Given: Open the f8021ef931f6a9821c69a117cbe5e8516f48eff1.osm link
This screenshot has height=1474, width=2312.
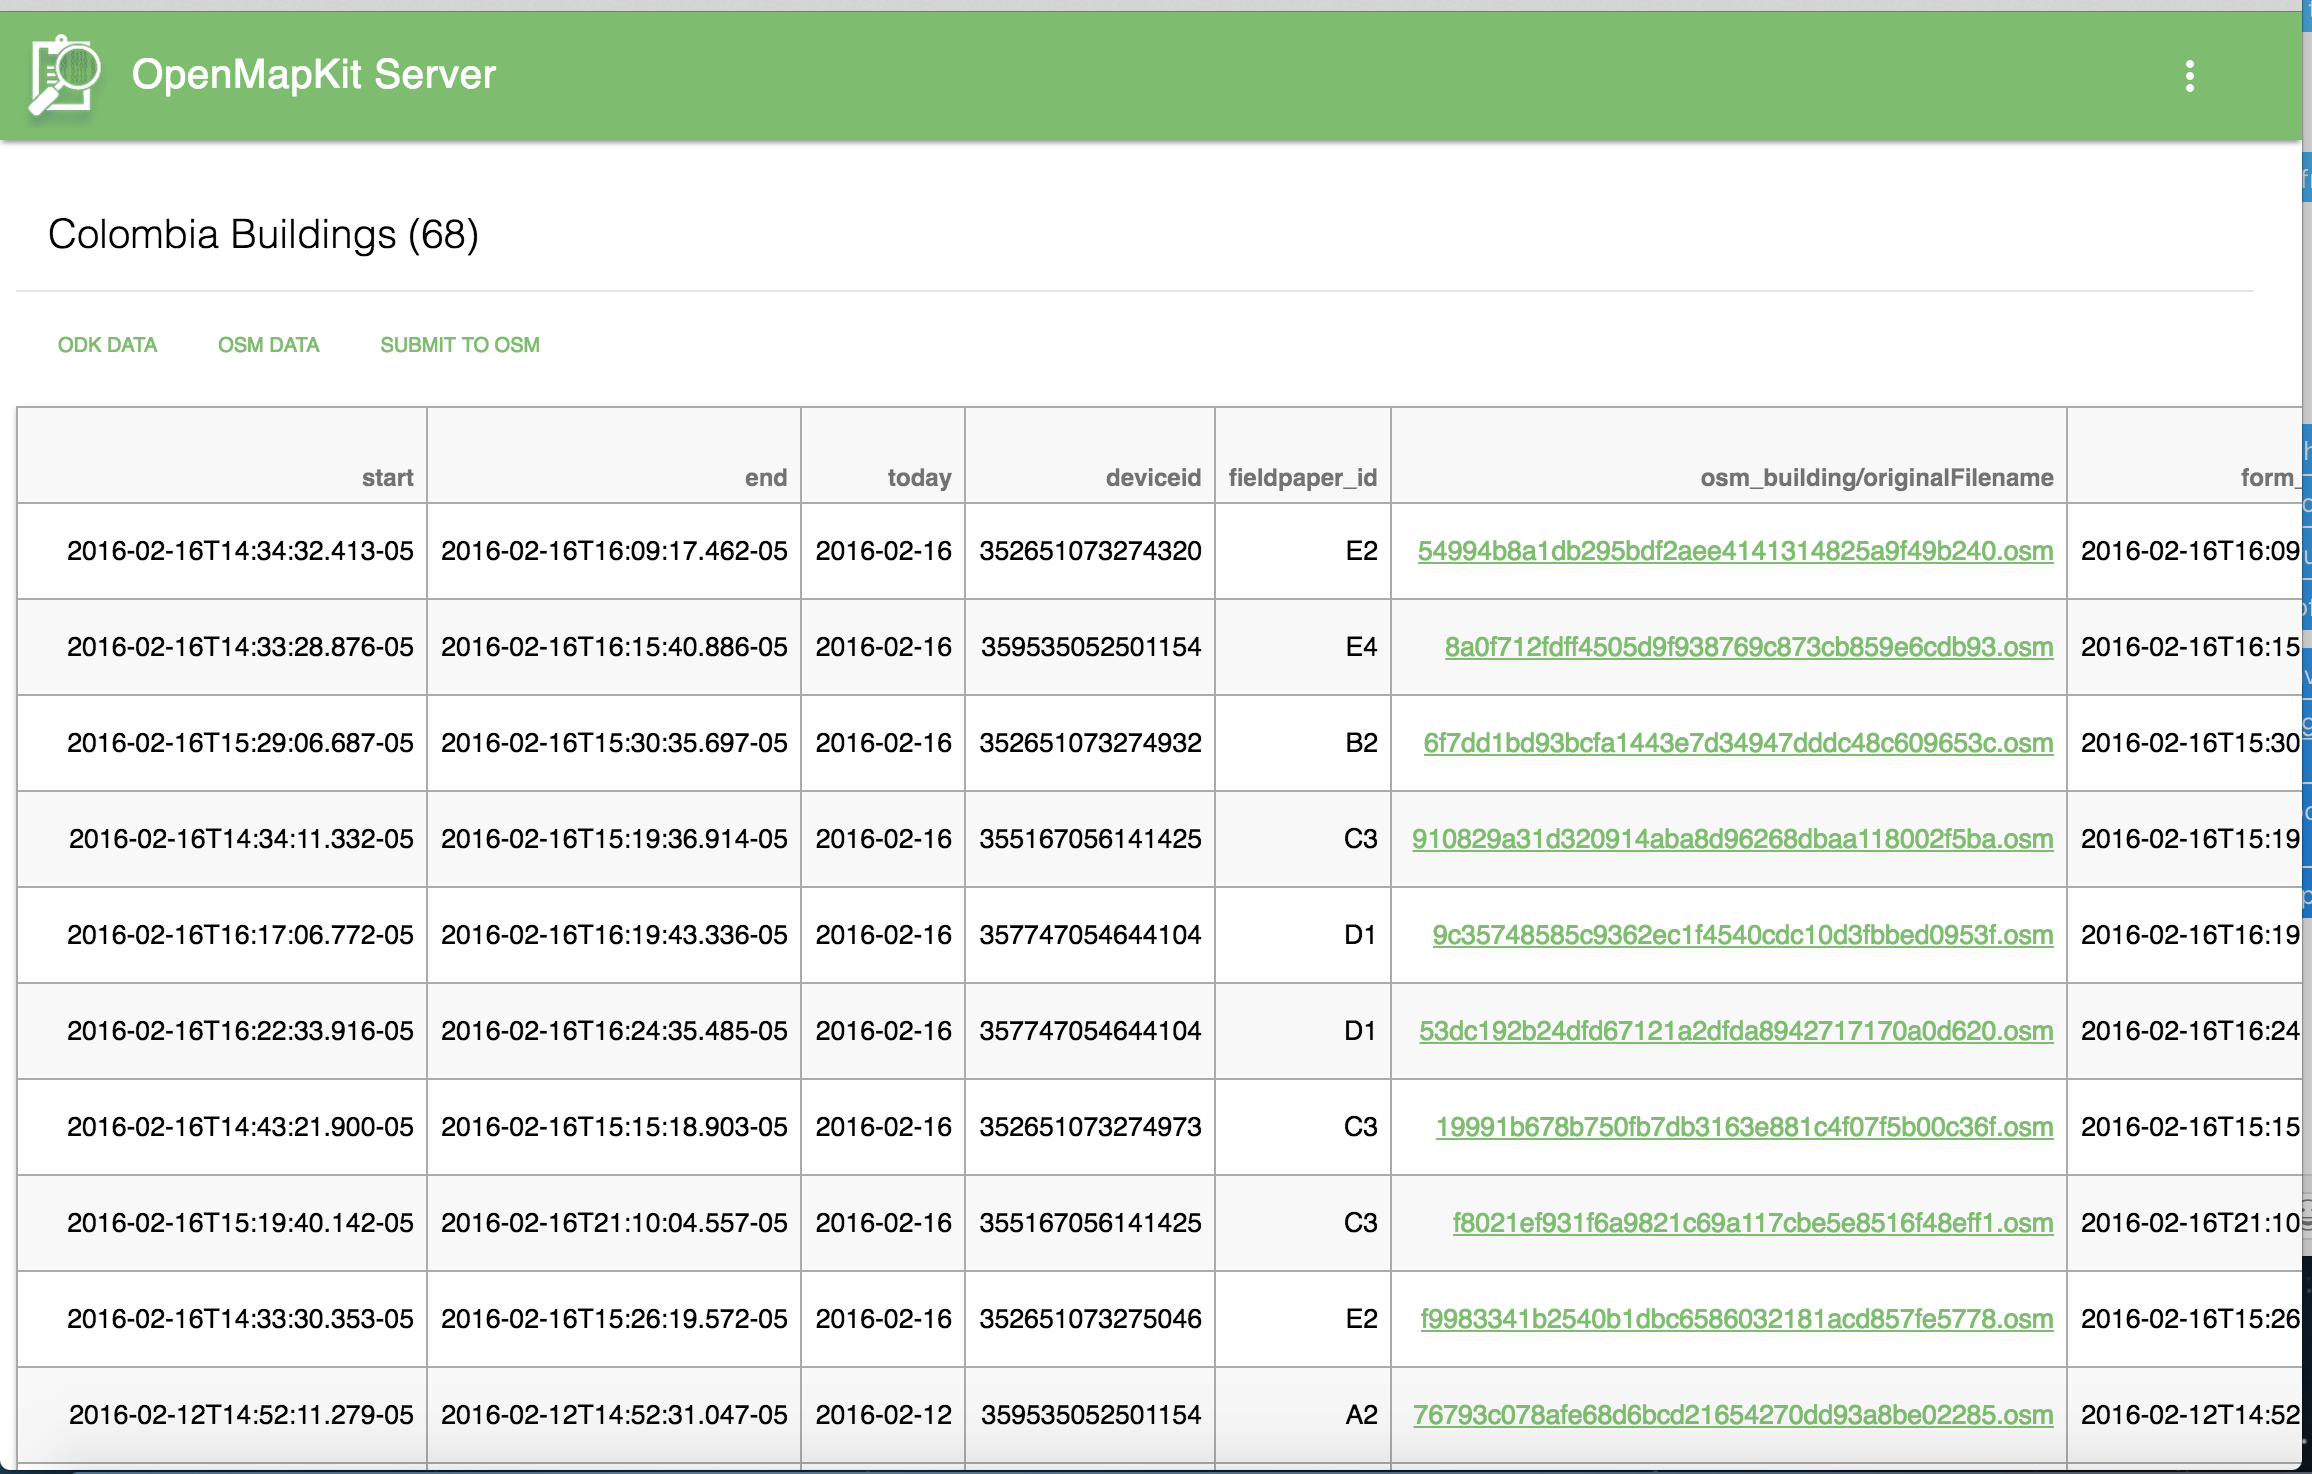Looking at the screenshot, I should pyautogui.click(x=1752, y=1223).
